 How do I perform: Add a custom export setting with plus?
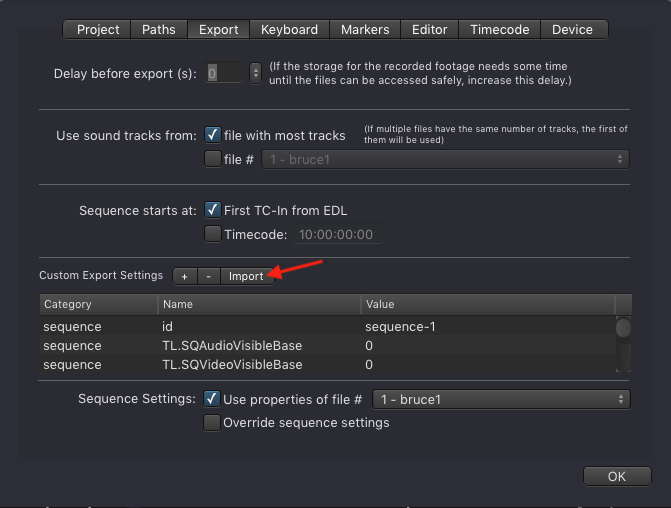(184, 276)
